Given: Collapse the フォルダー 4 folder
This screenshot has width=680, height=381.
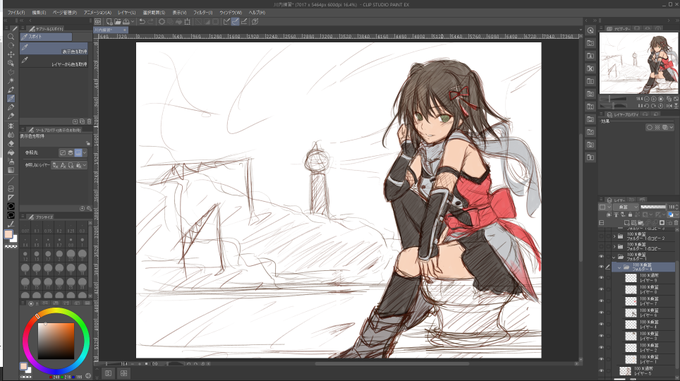Looking at the screenshot, I should click(619, 267).
